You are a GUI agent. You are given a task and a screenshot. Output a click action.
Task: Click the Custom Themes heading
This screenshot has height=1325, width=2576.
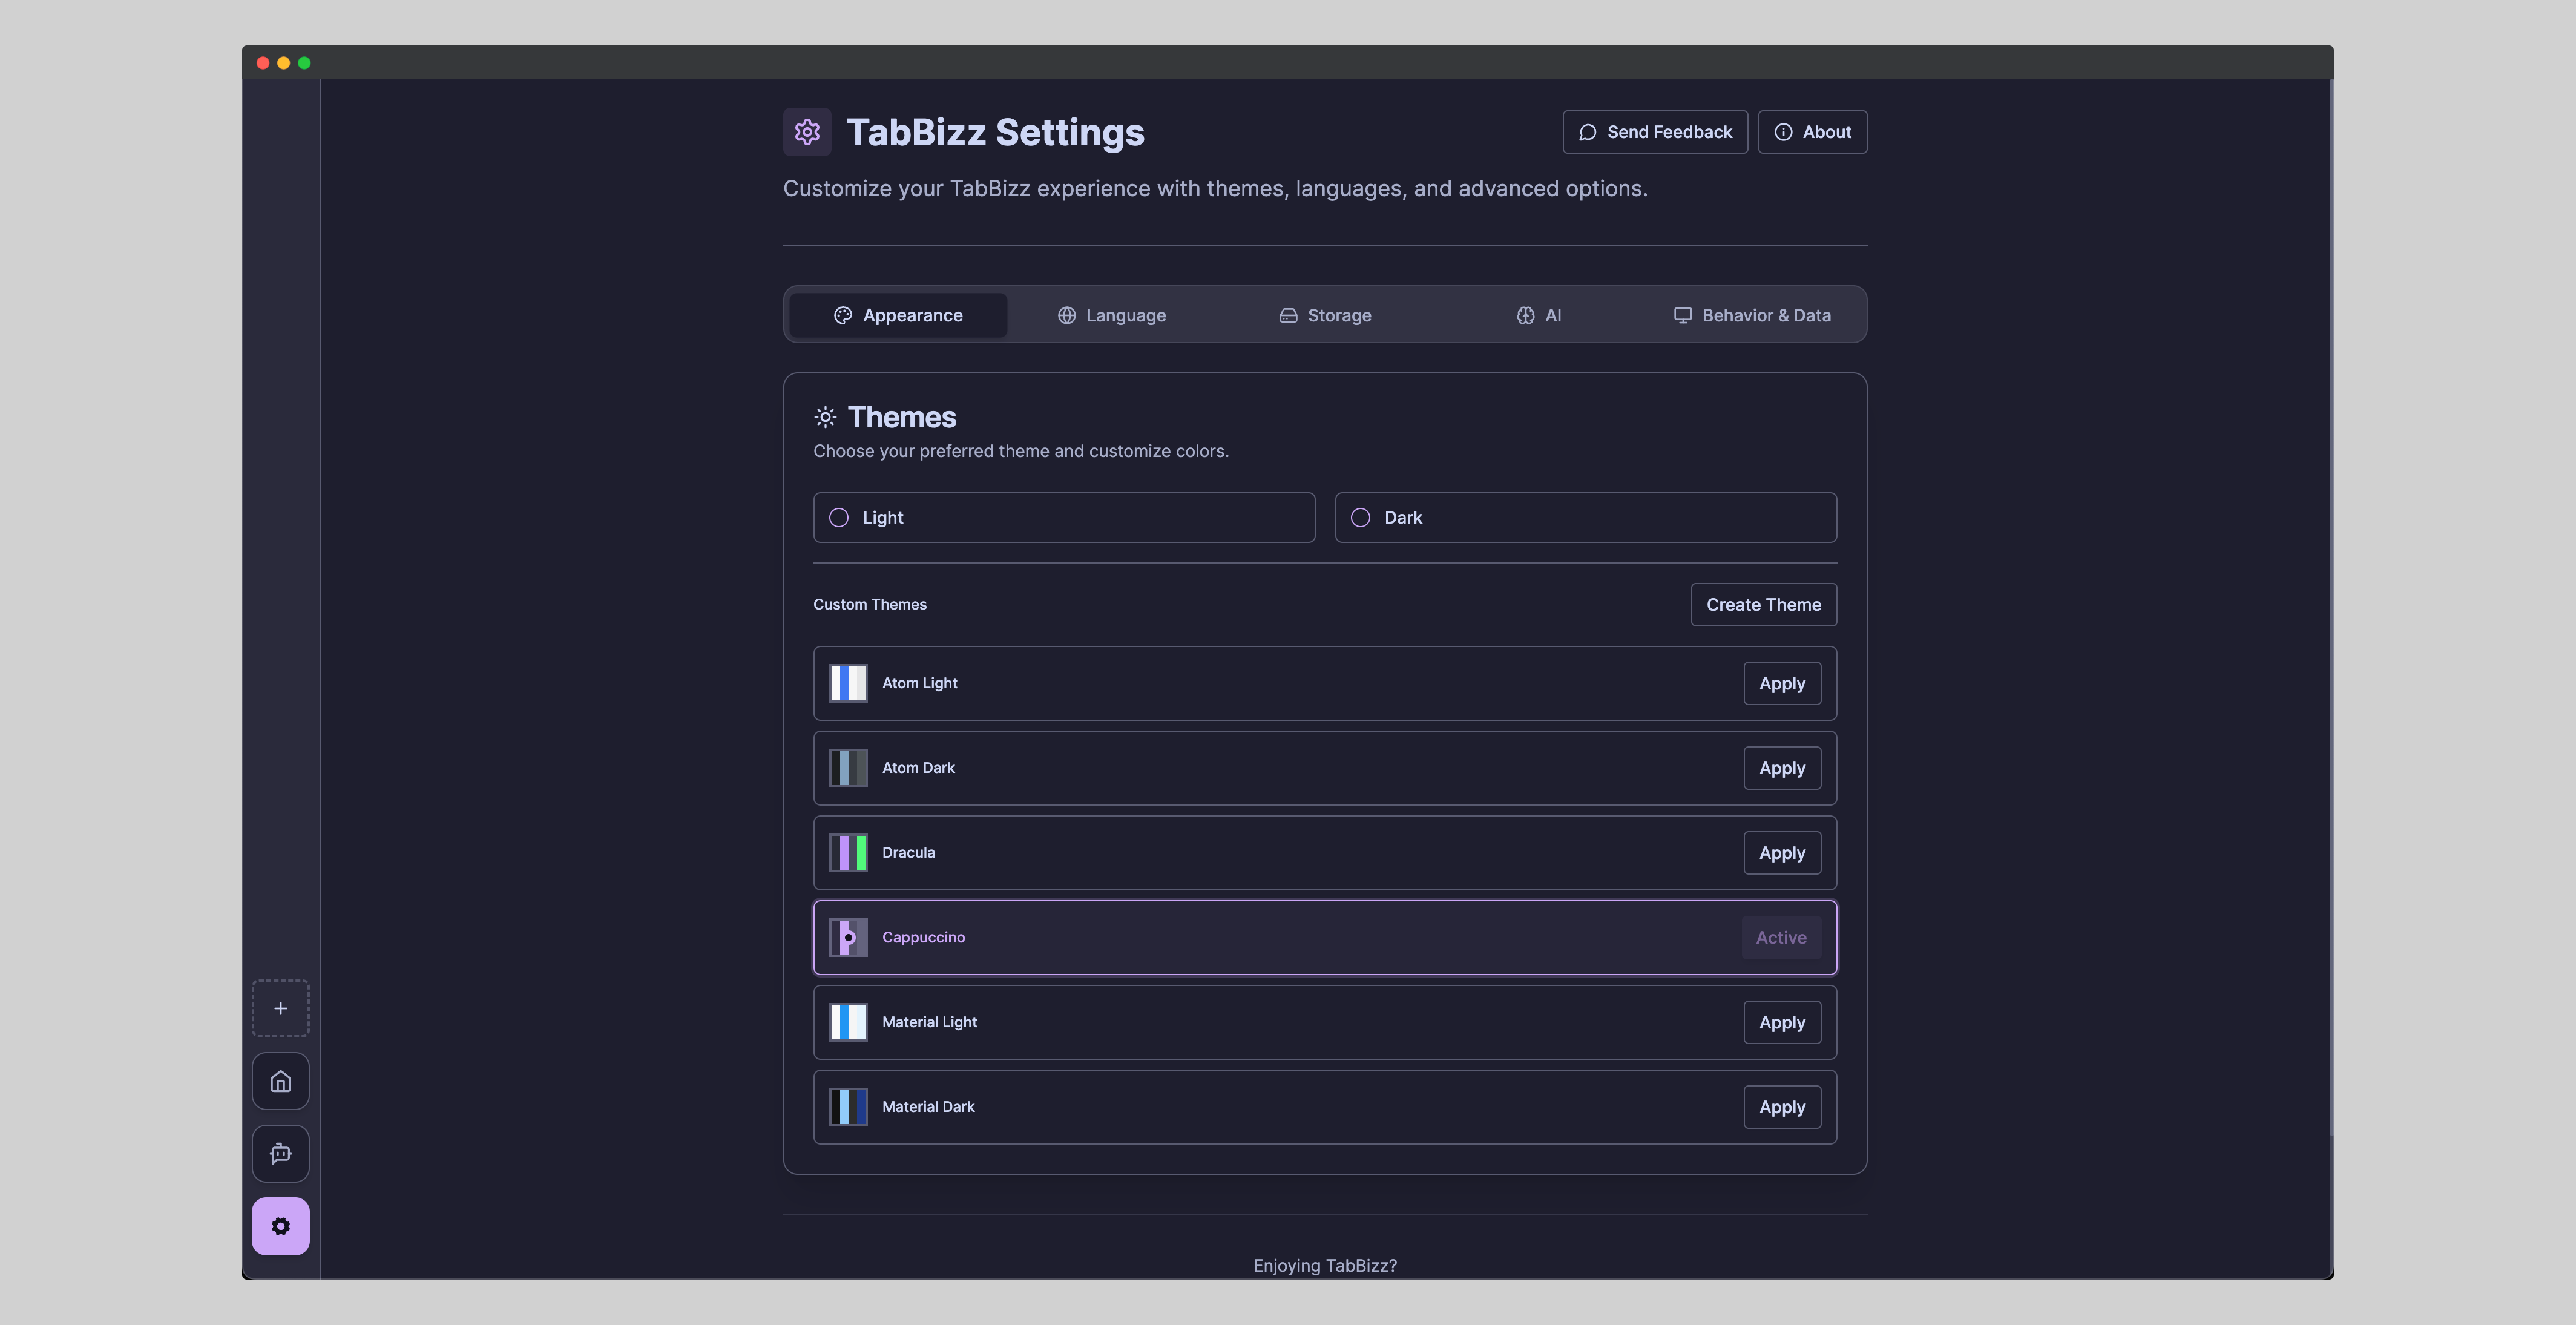(869, 604)
